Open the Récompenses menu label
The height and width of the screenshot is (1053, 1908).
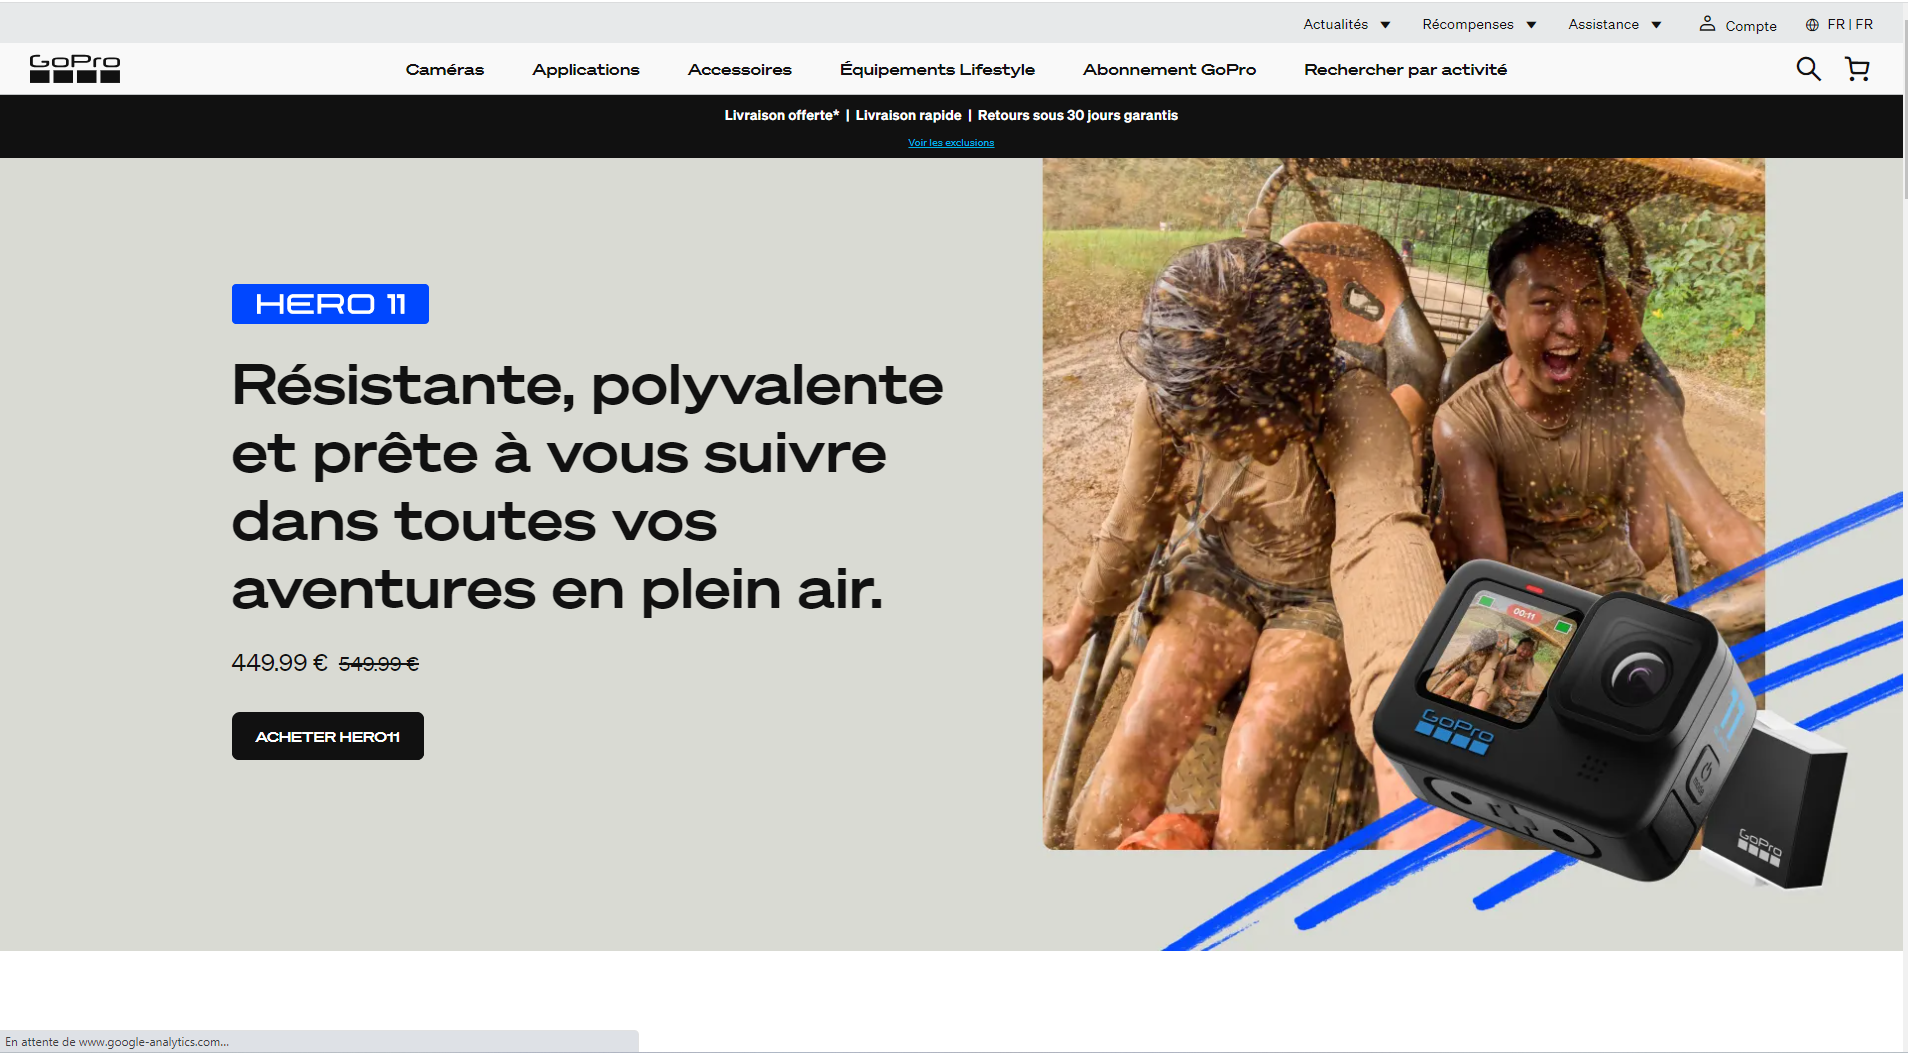point(1468,24)
